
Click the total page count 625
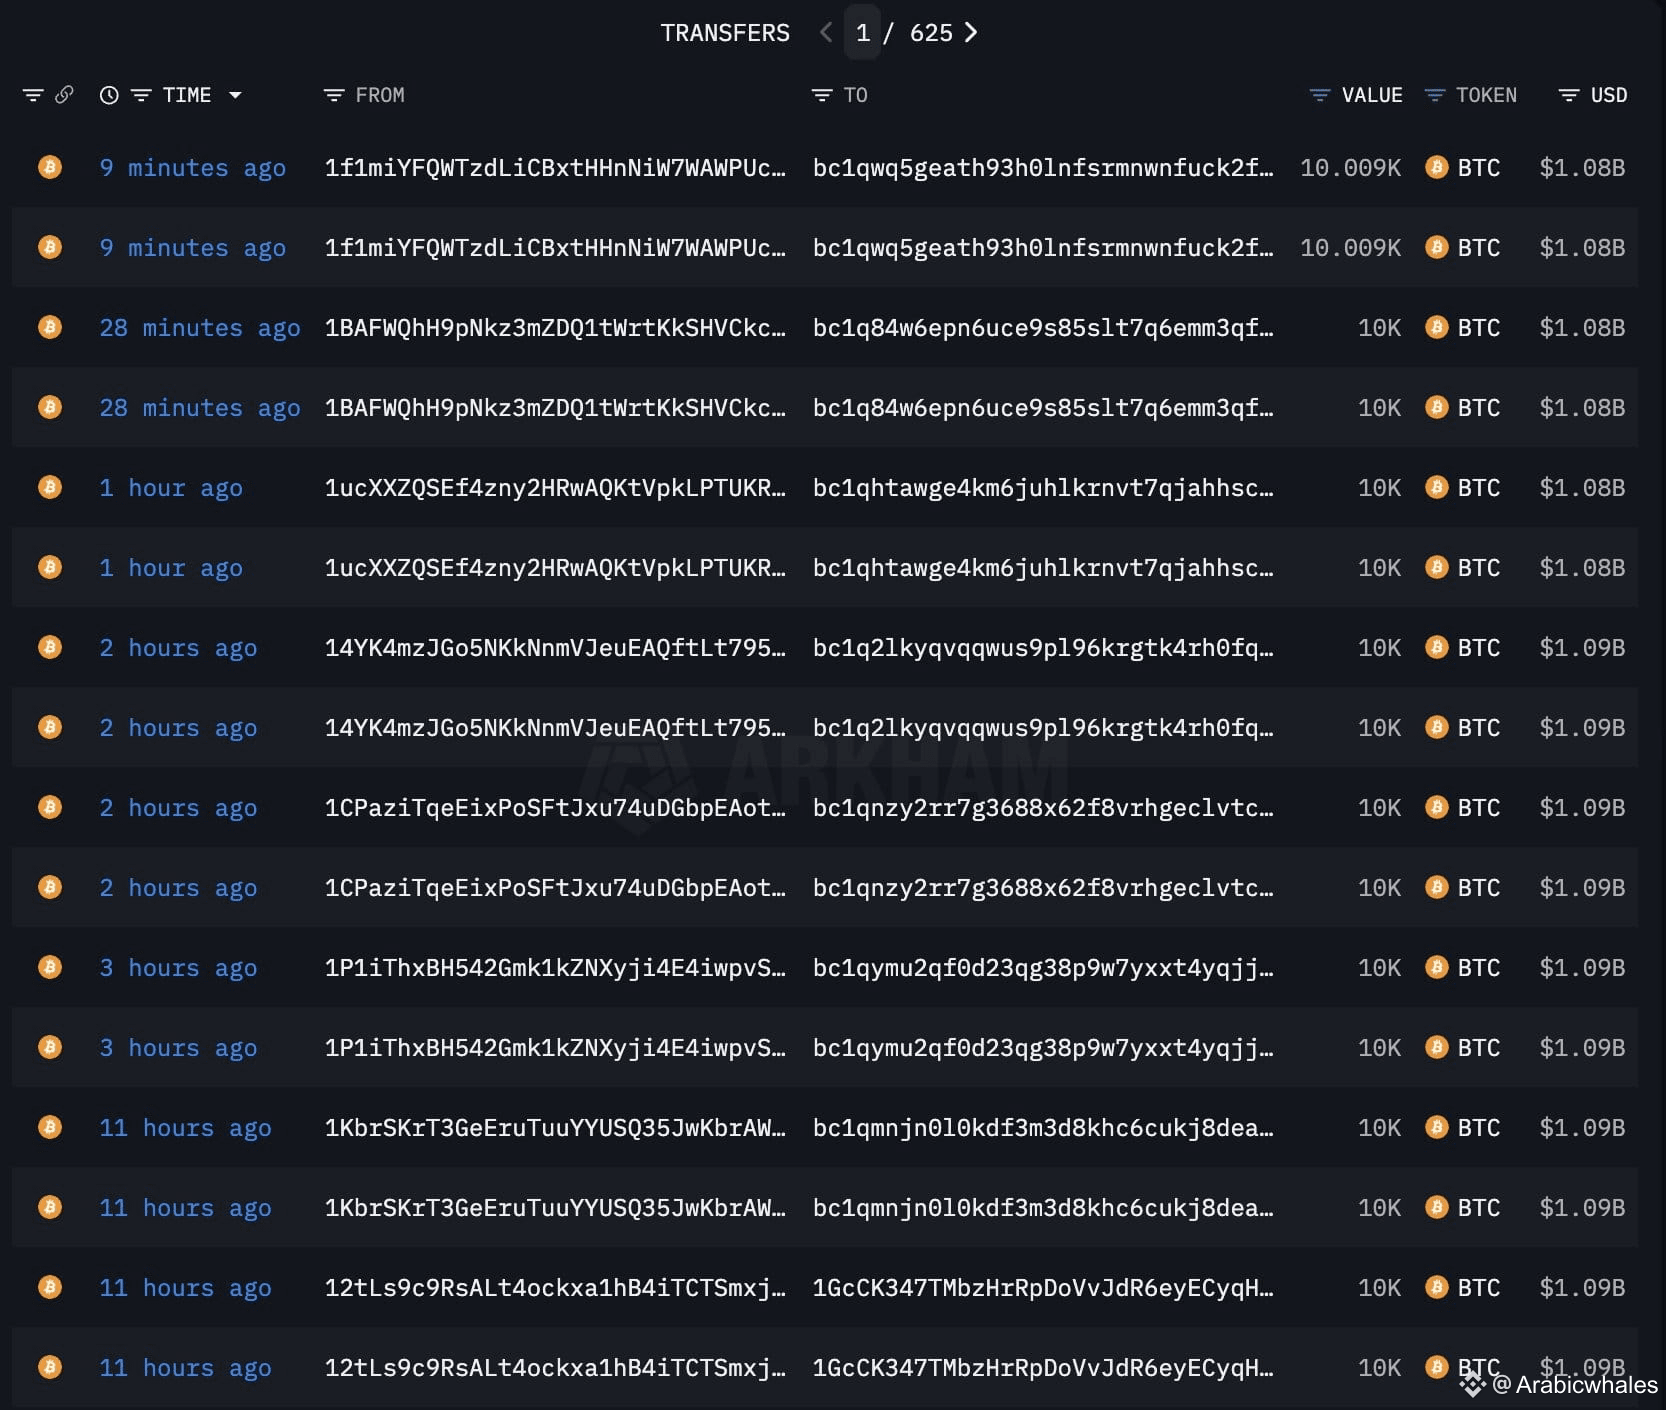[x=931, y=33]
